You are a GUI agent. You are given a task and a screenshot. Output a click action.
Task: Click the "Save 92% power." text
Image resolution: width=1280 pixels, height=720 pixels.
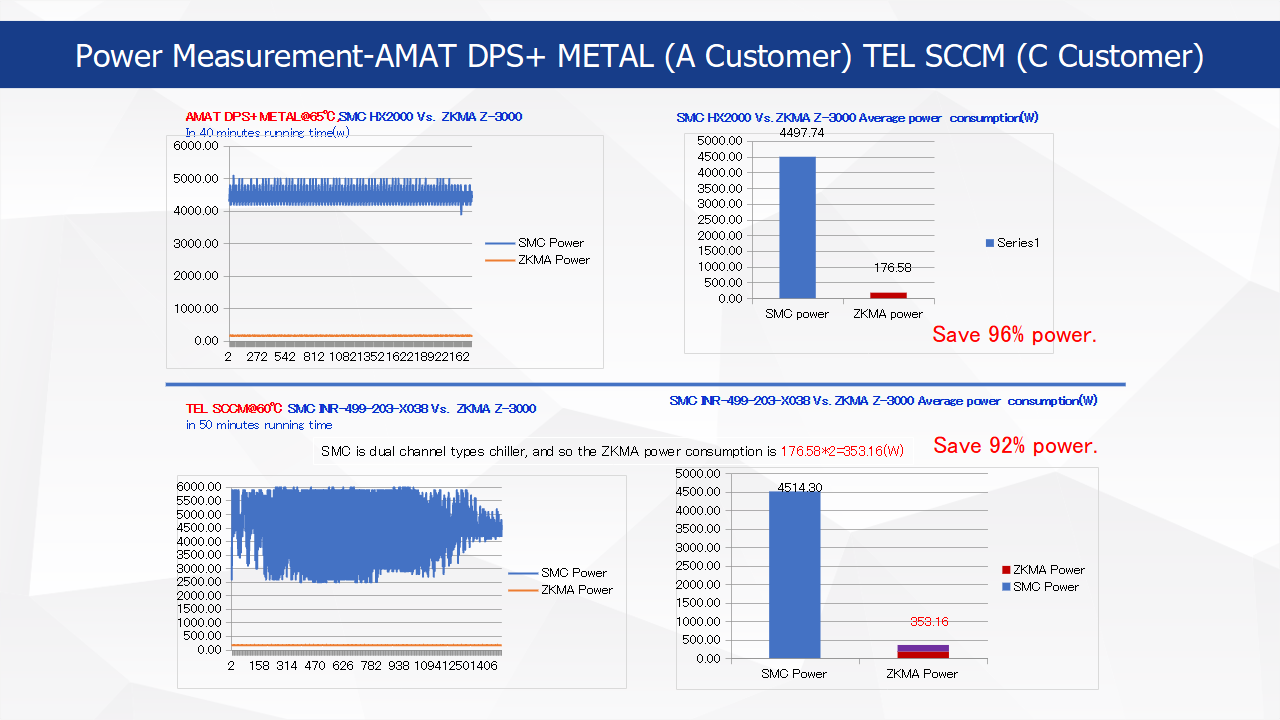click(x=1015, y=446)
